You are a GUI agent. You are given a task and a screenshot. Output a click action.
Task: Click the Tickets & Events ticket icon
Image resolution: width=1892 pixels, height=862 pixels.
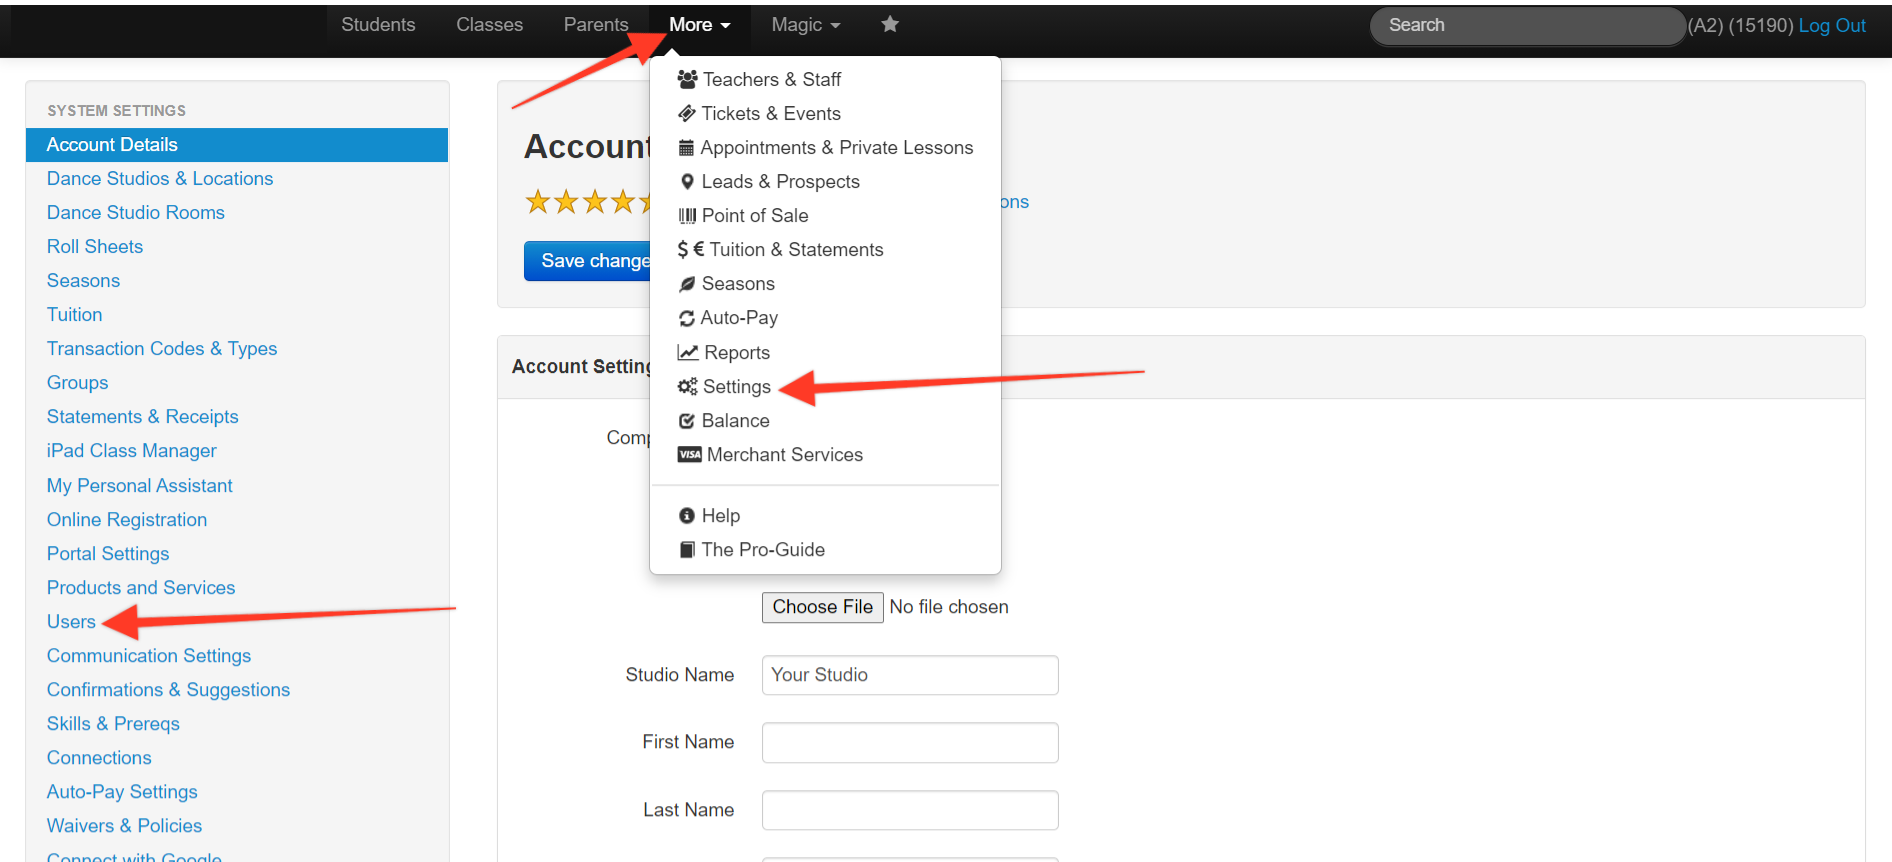[x=687, y=113]
